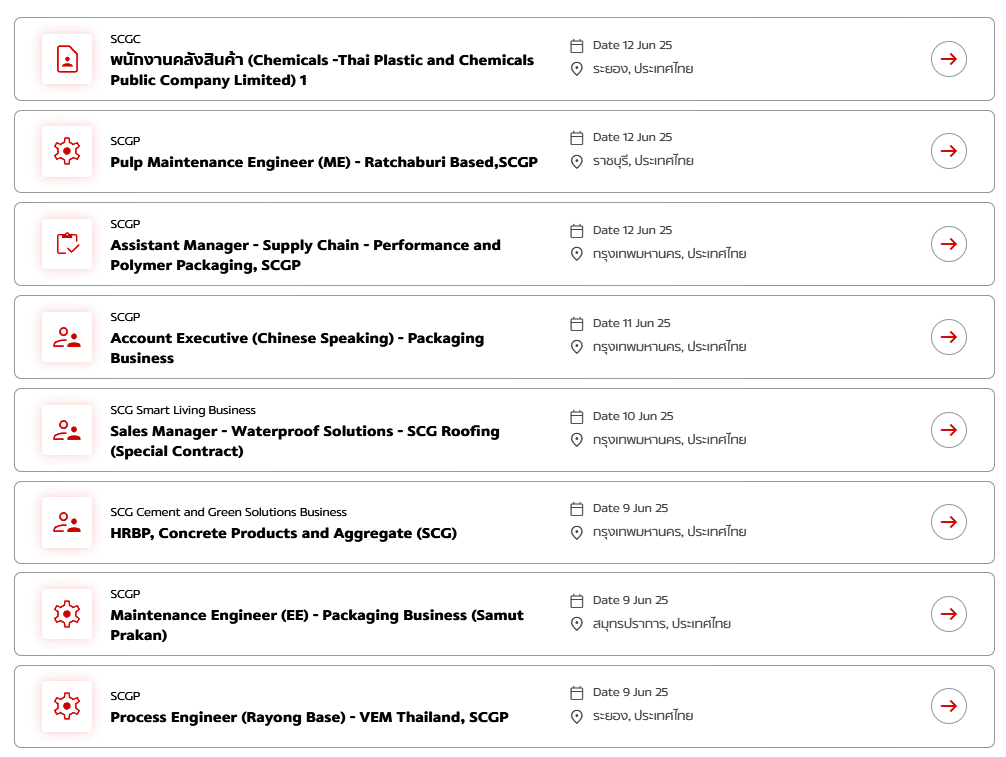Viewport: 1006px width, 757px height.
Task: Open Pulp Maintenance Engineer (ME) job title
Action: (324, 162)
